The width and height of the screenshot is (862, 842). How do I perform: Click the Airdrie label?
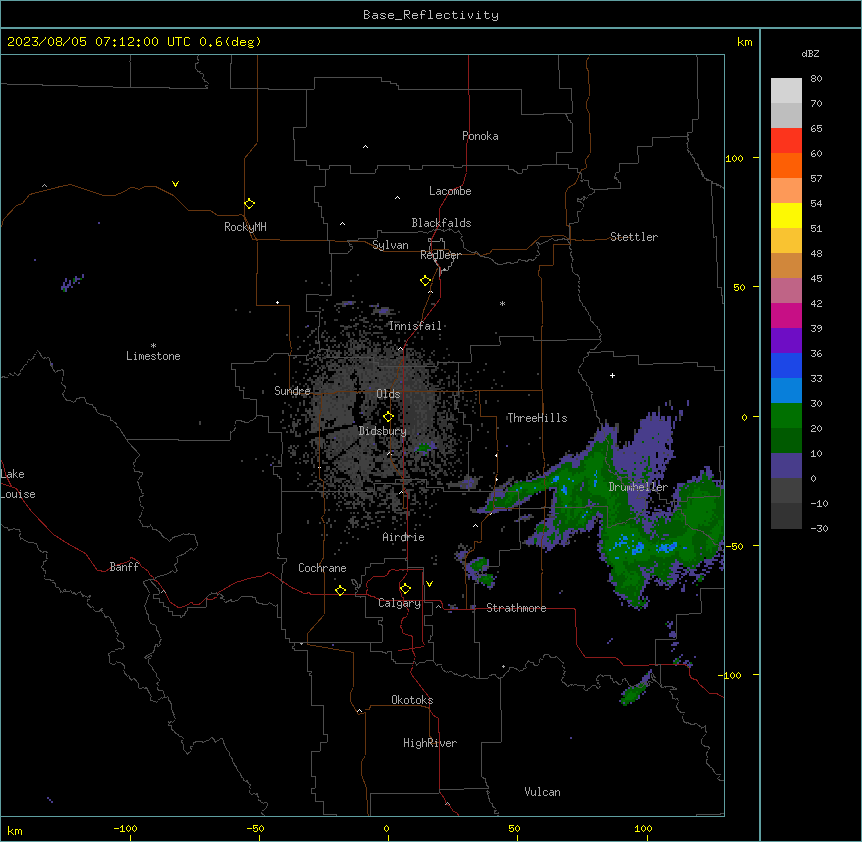404,537
